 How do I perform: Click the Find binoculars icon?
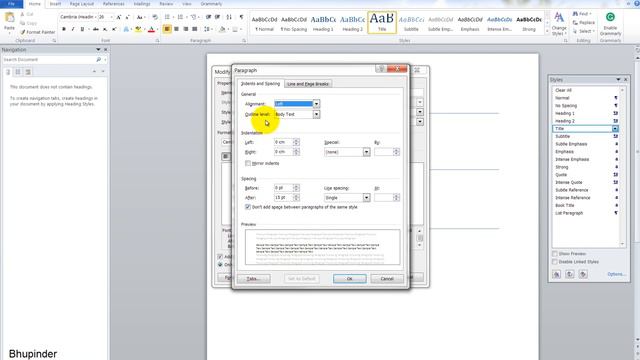576,14
